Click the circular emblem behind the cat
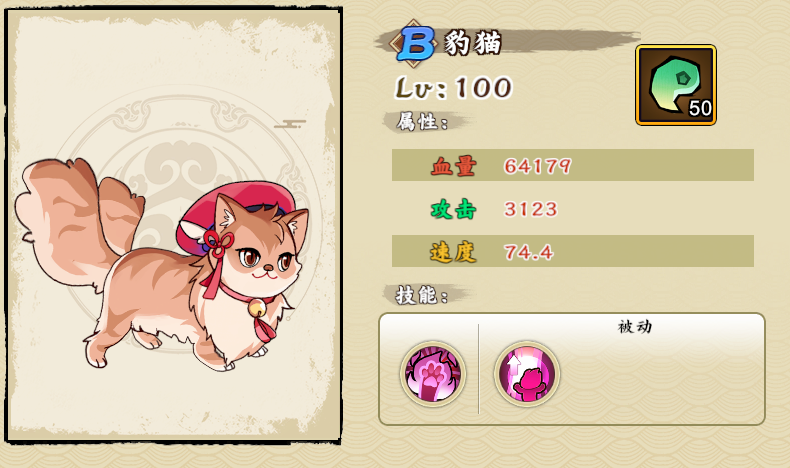 (186, 212)
